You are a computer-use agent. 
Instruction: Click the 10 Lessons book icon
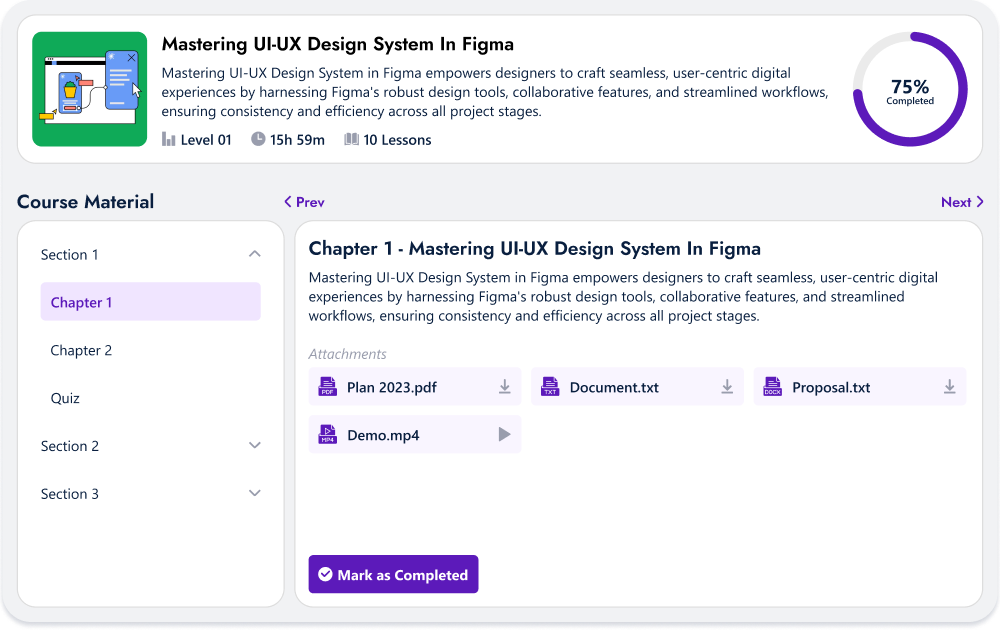[351, 140]
